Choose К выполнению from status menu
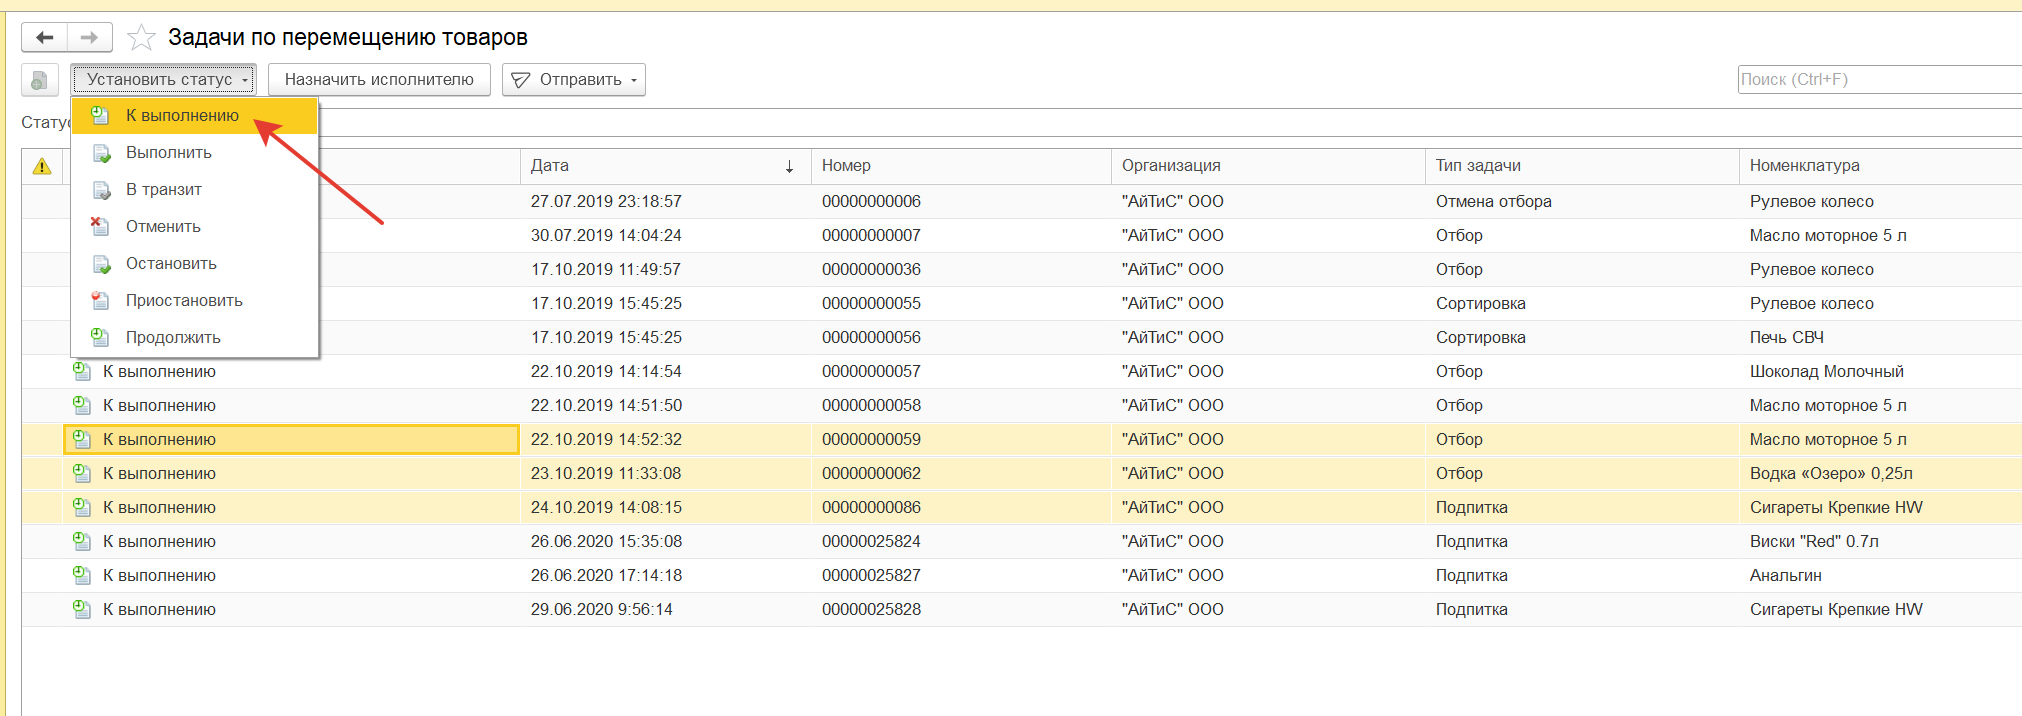Screen dimensions: 2022x716 pos(195,116)
